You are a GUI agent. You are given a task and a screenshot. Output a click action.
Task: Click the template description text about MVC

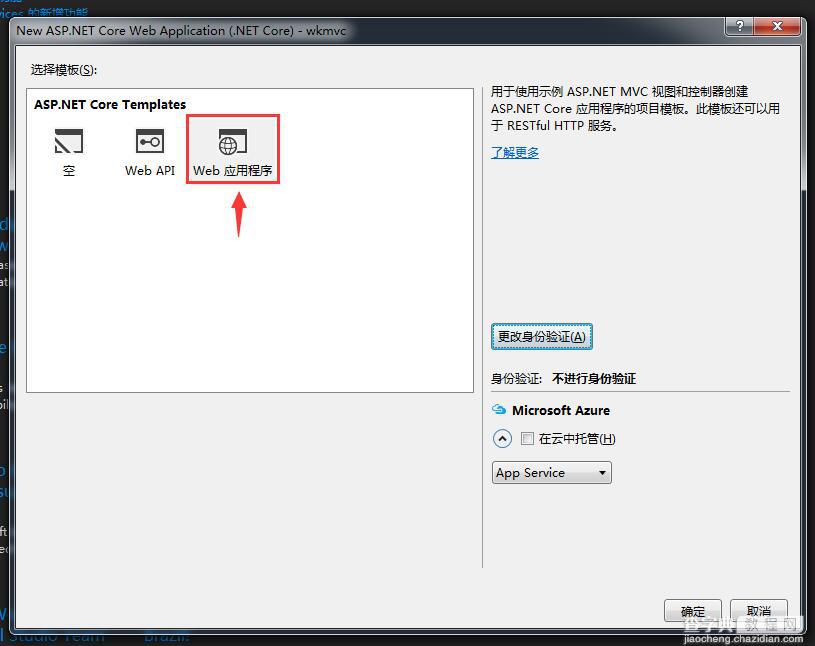635,109
